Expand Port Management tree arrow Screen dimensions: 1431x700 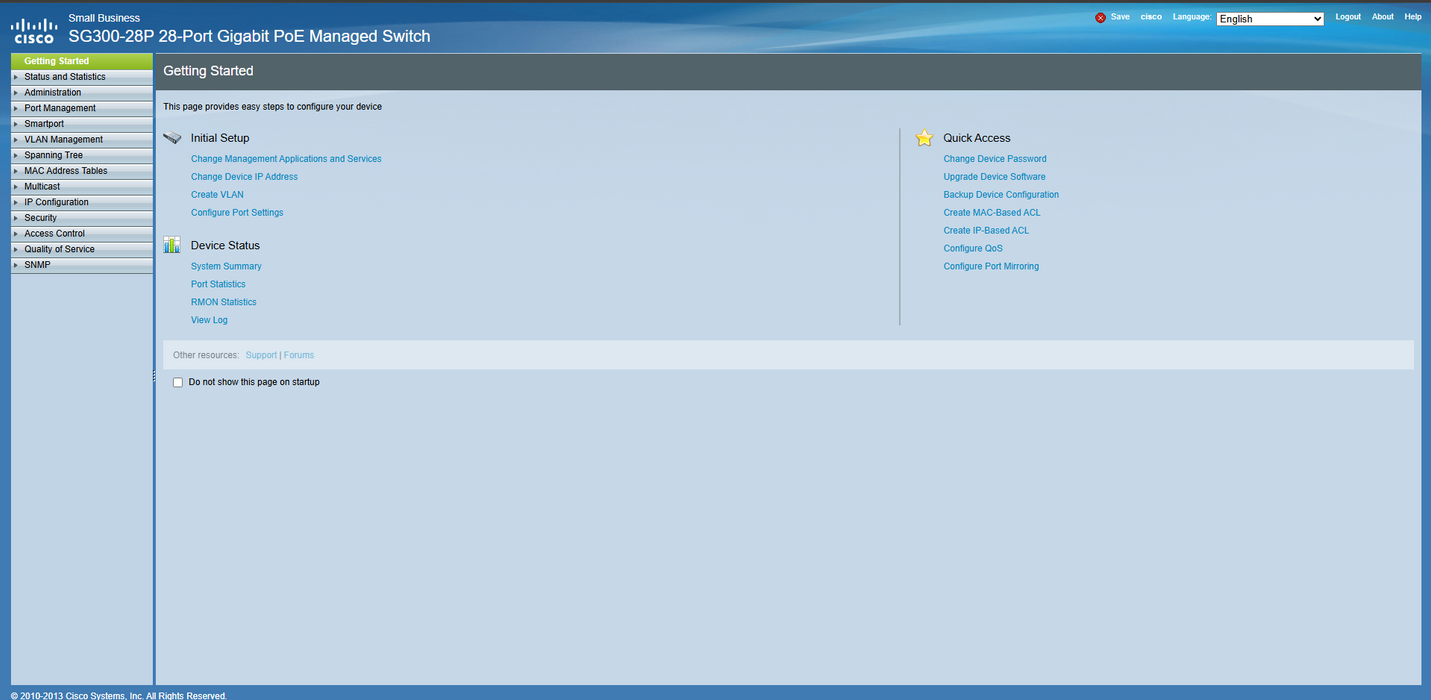(x=16, y=108)
